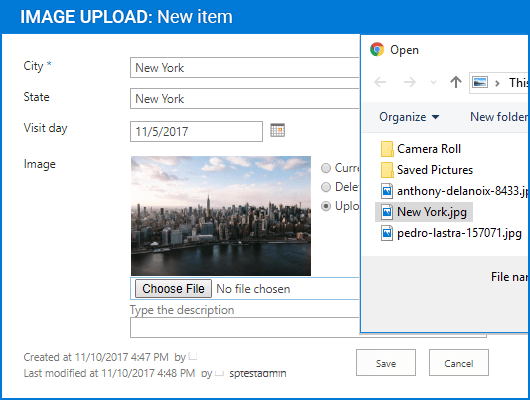This screenshot has height=400, width=530.
Task: Click the Visit day date field
Action: point(196,131)
